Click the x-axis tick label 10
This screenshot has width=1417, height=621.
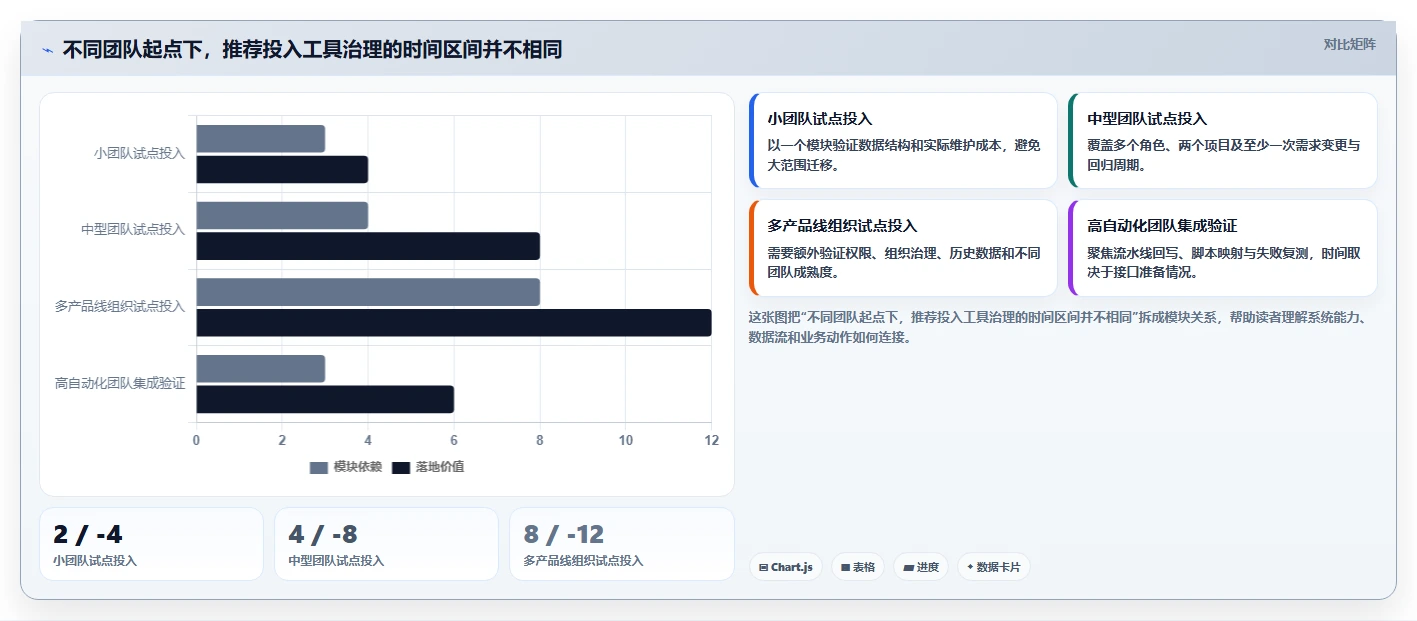point(626,441)
